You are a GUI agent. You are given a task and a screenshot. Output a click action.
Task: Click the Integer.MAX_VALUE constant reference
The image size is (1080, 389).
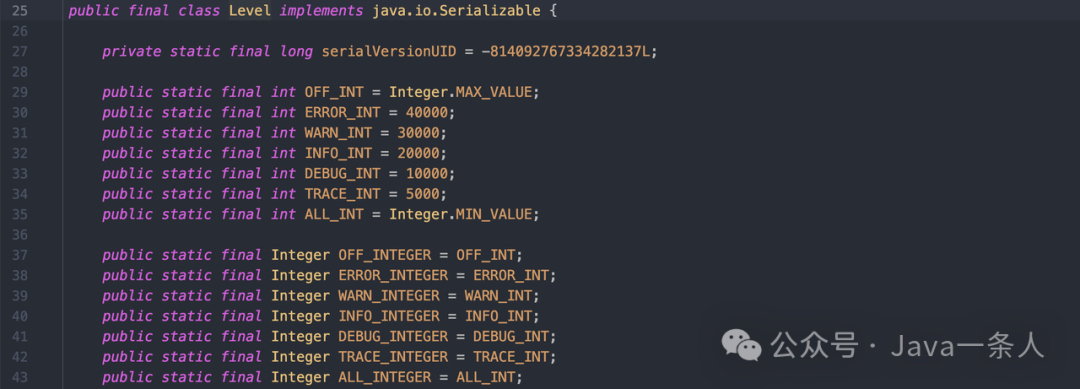(x=461, y=92)
